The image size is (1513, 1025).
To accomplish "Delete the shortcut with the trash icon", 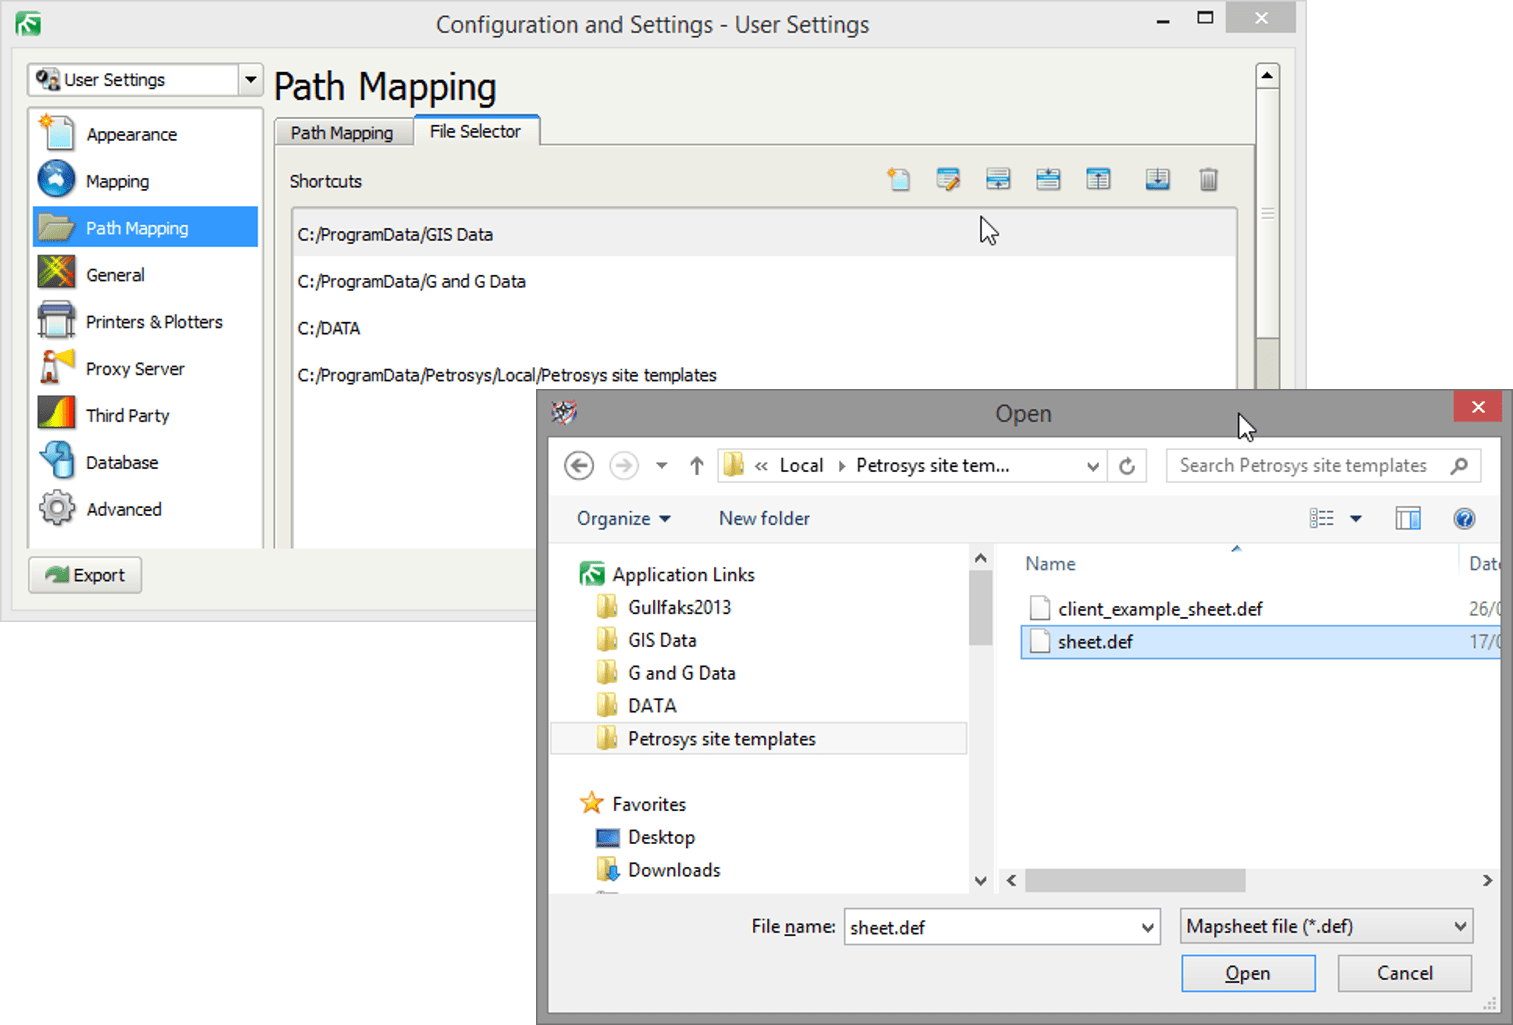I will pyautogui.click(x=1208, y=180).
